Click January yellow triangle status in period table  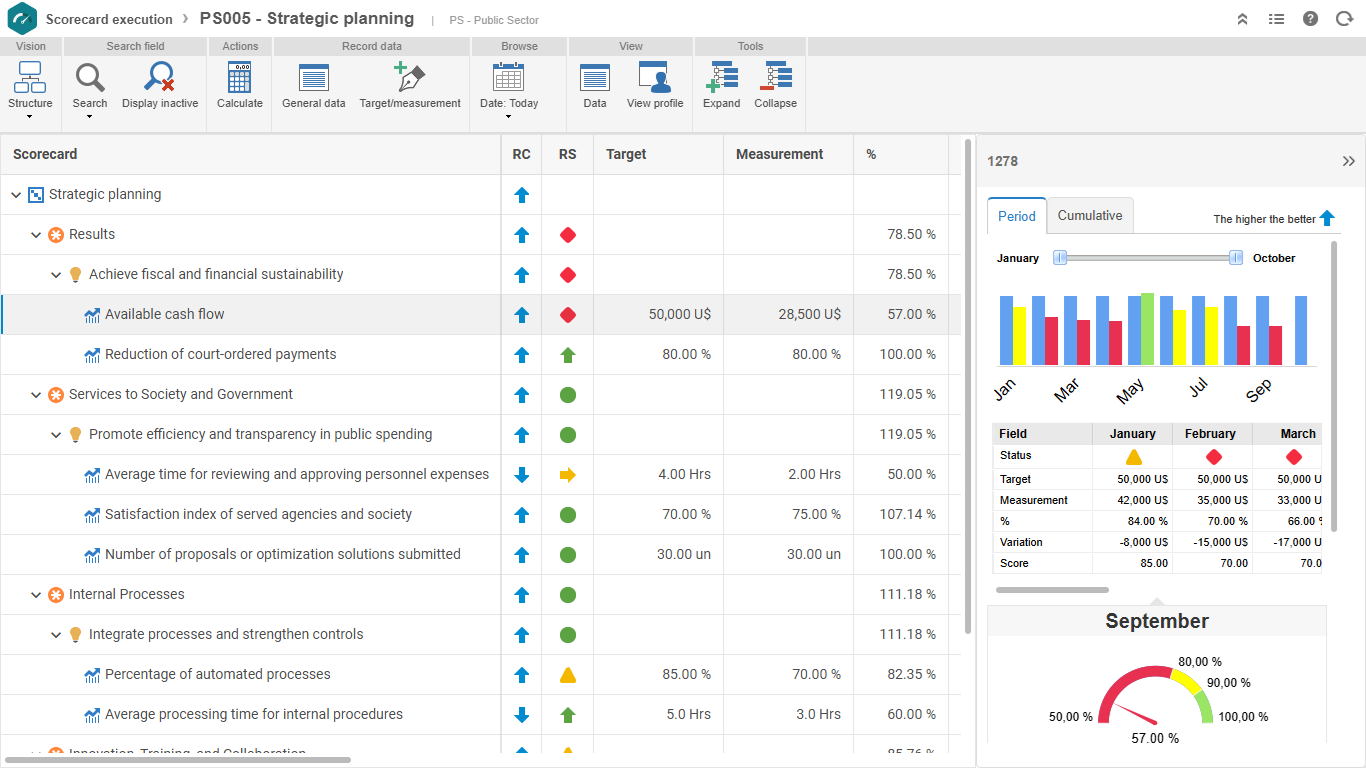pos(1133,457)
